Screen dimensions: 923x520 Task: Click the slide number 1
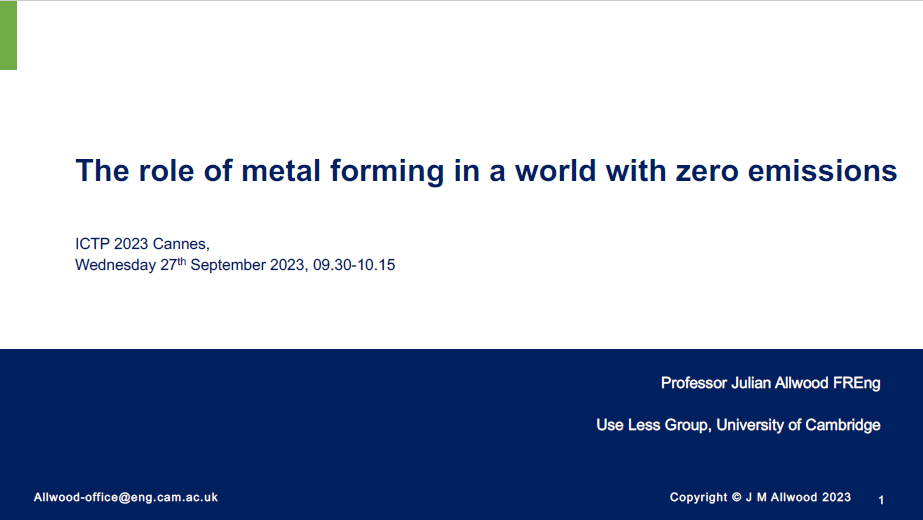click(881, 500)
